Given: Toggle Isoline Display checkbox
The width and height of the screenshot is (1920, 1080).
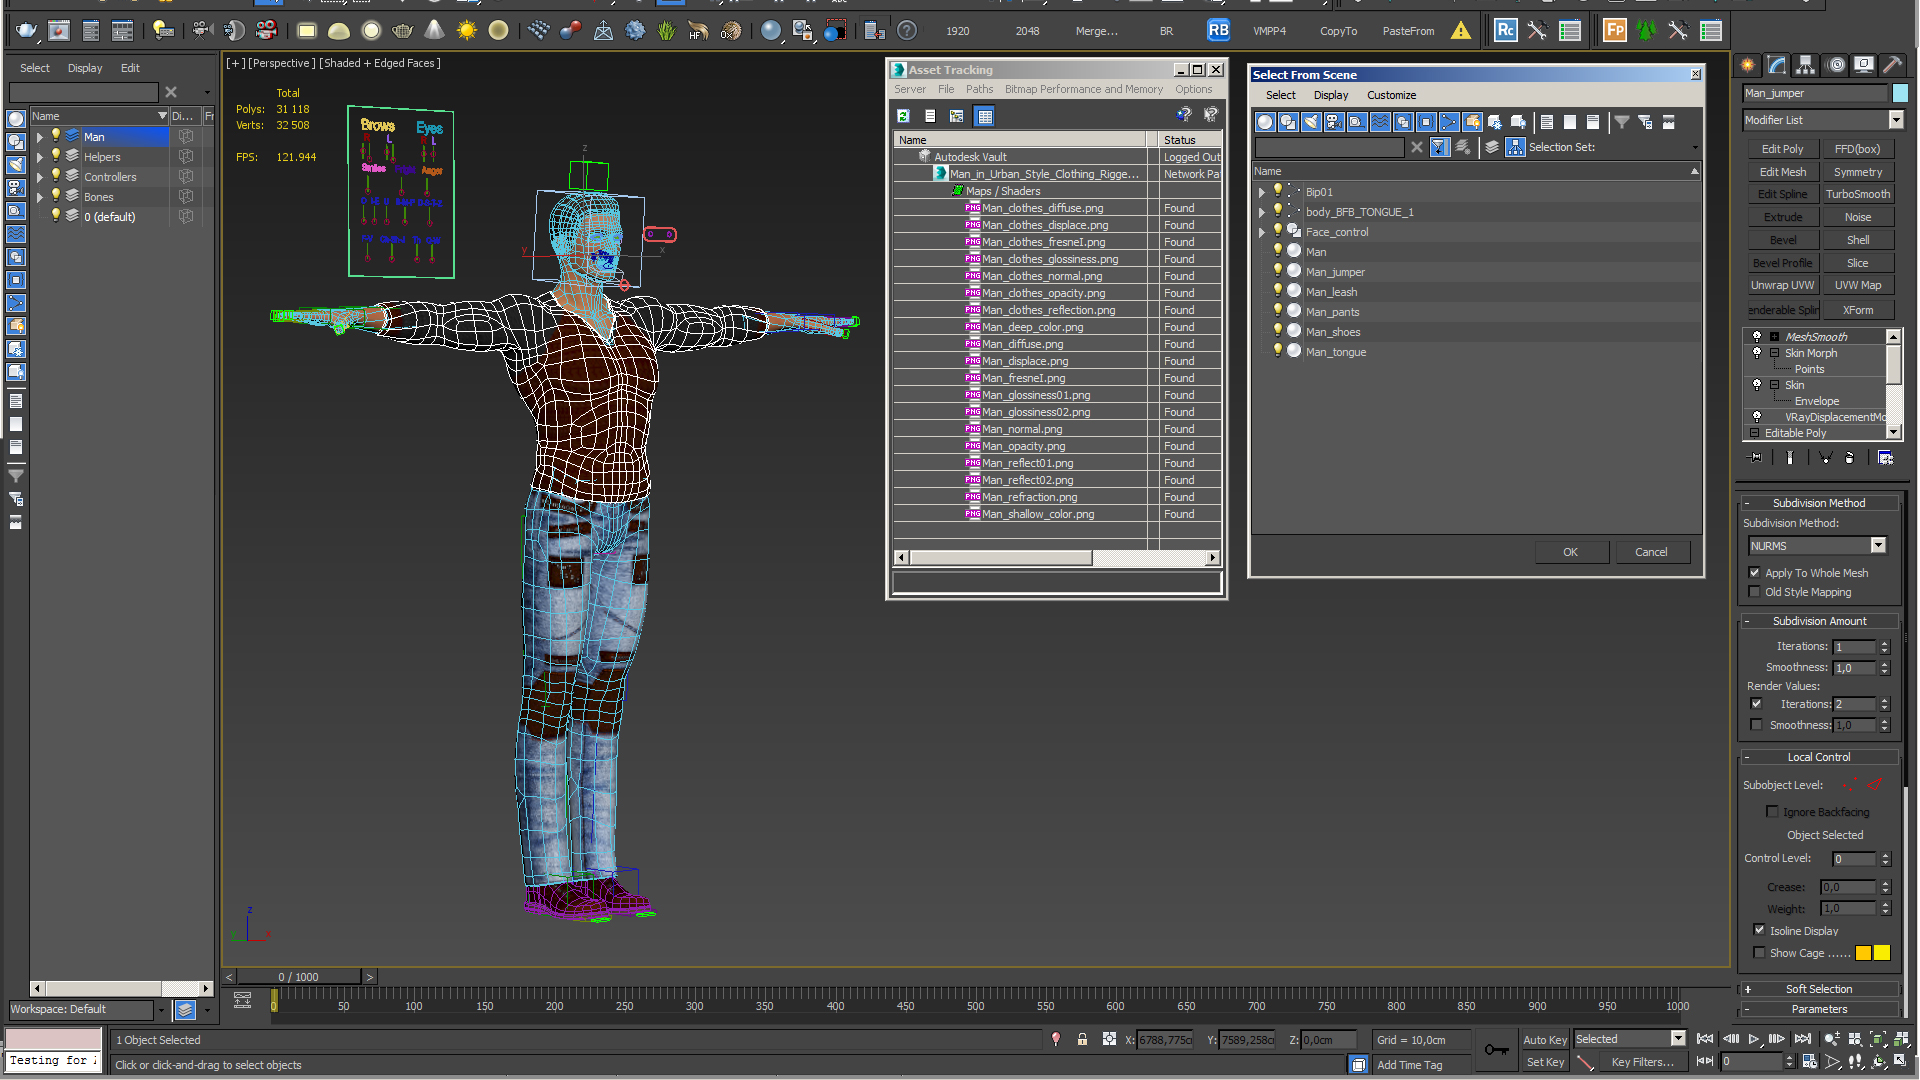Looking at the screenshot, I should pos(1762,931).
